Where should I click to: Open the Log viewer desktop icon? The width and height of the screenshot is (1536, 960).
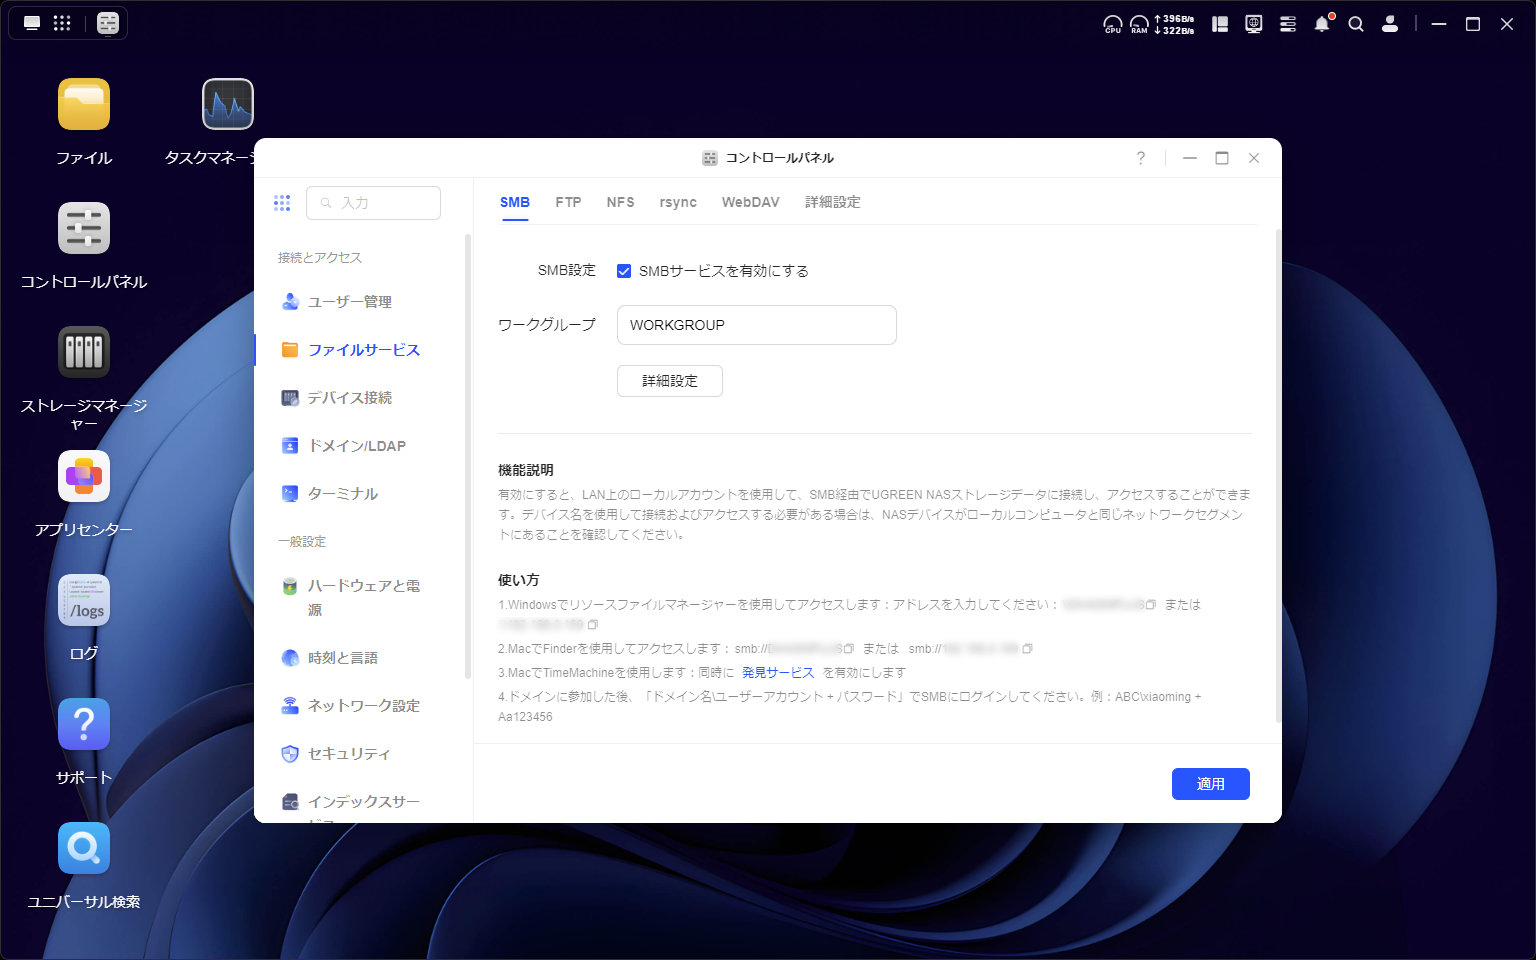84,601
